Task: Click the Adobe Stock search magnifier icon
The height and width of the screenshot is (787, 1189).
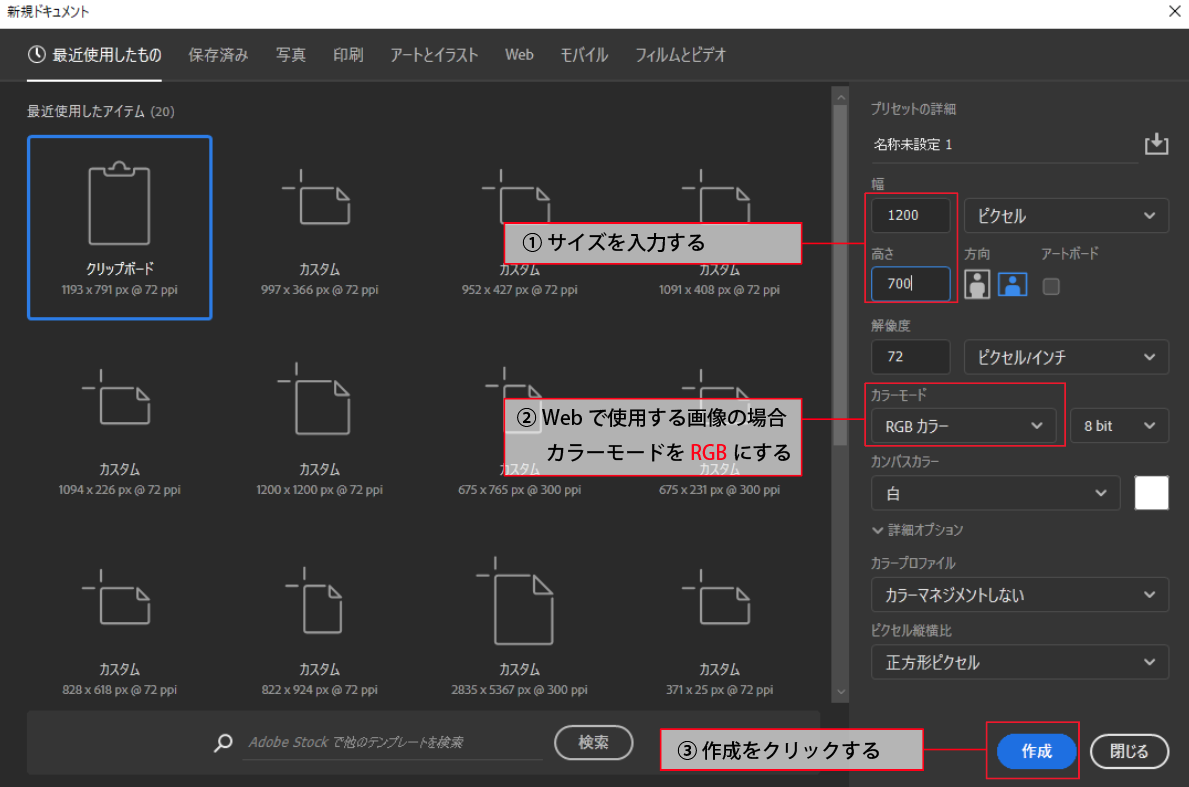Action: tap(224, 743)
